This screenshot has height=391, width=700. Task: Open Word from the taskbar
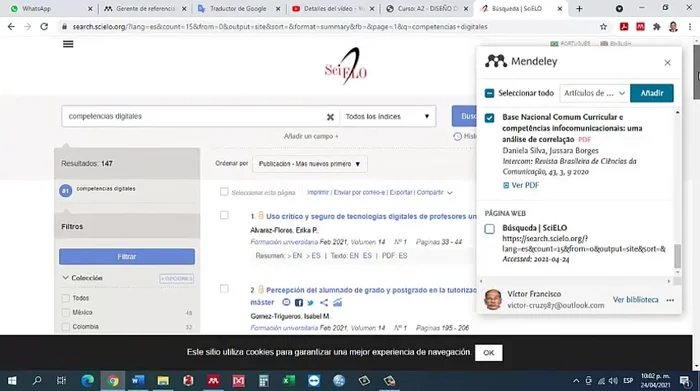pos(138,381)
